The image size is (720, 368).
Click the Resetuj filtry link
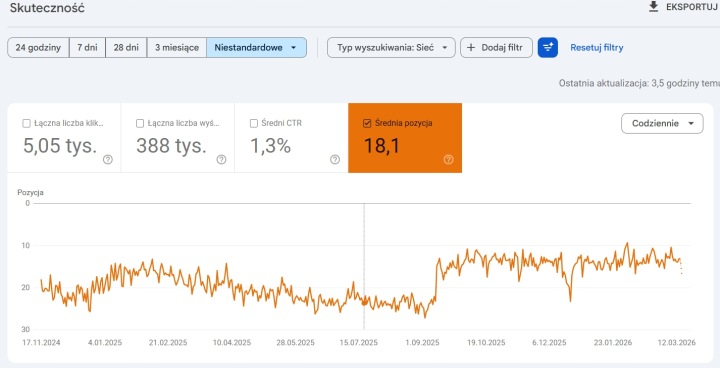596,47
